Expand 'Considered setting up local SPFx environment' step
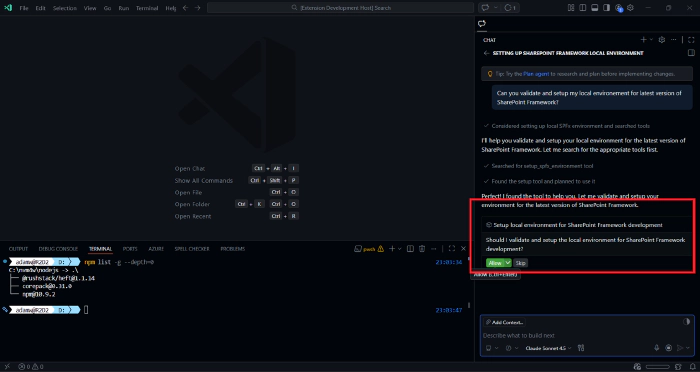700x372 pixels. tap(566, 126)
